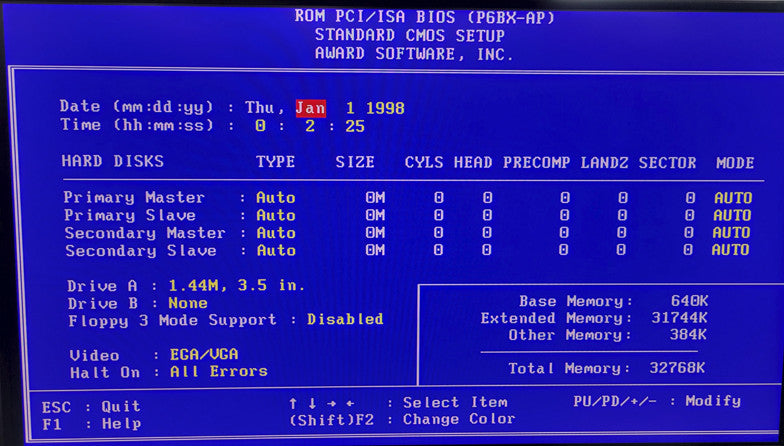Select Secondary Slave type Auto
This screenshot has width=784, height=446.
point(276,250)
